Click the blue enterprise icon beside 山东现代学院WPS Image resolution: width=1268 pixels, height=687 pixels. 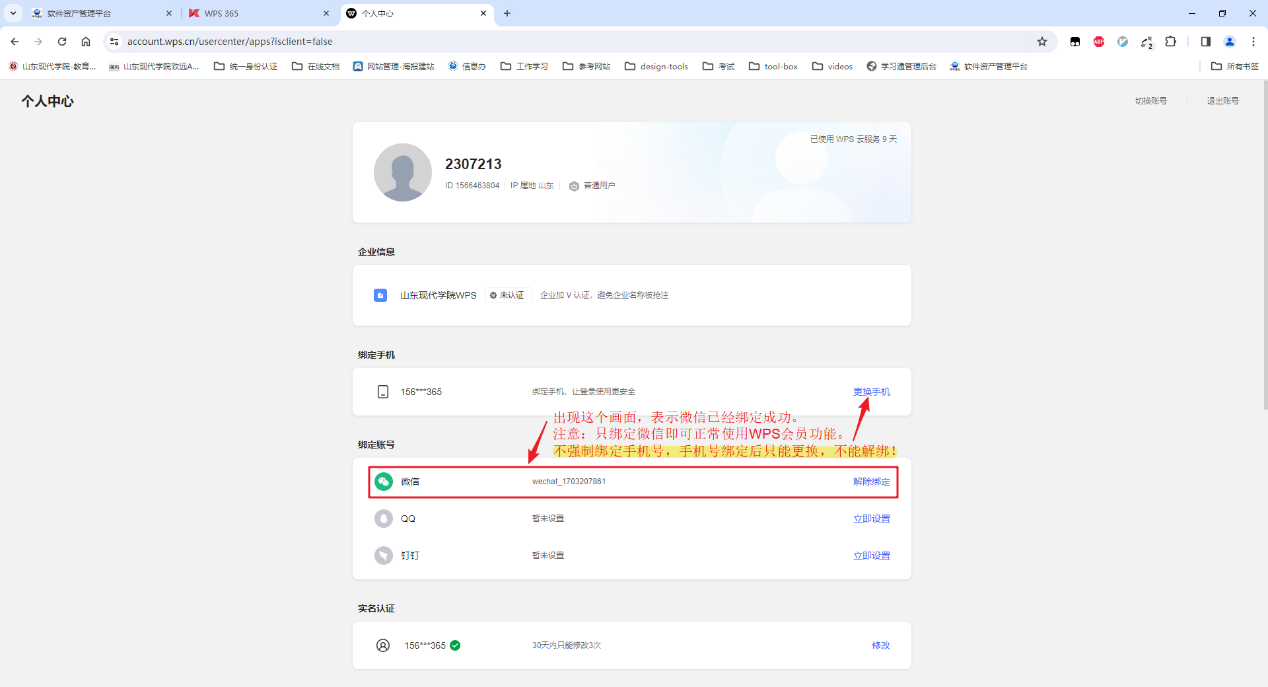(x=380, y=296)
